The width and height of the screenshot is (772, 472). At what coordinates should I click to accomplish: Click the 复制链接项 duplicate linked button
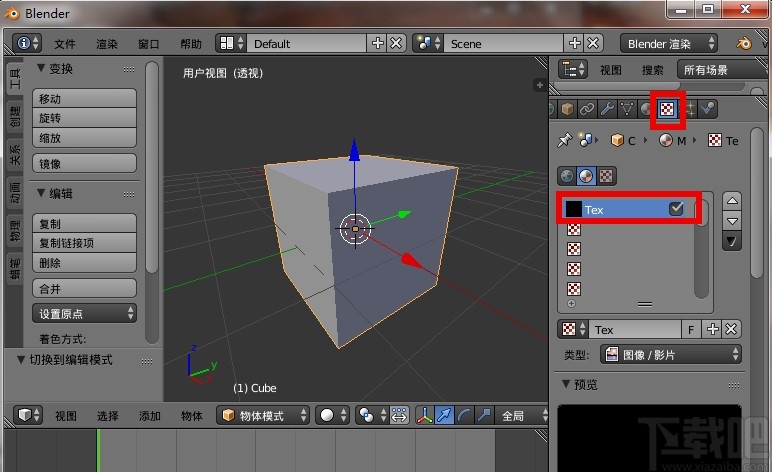tap(84, 243)
